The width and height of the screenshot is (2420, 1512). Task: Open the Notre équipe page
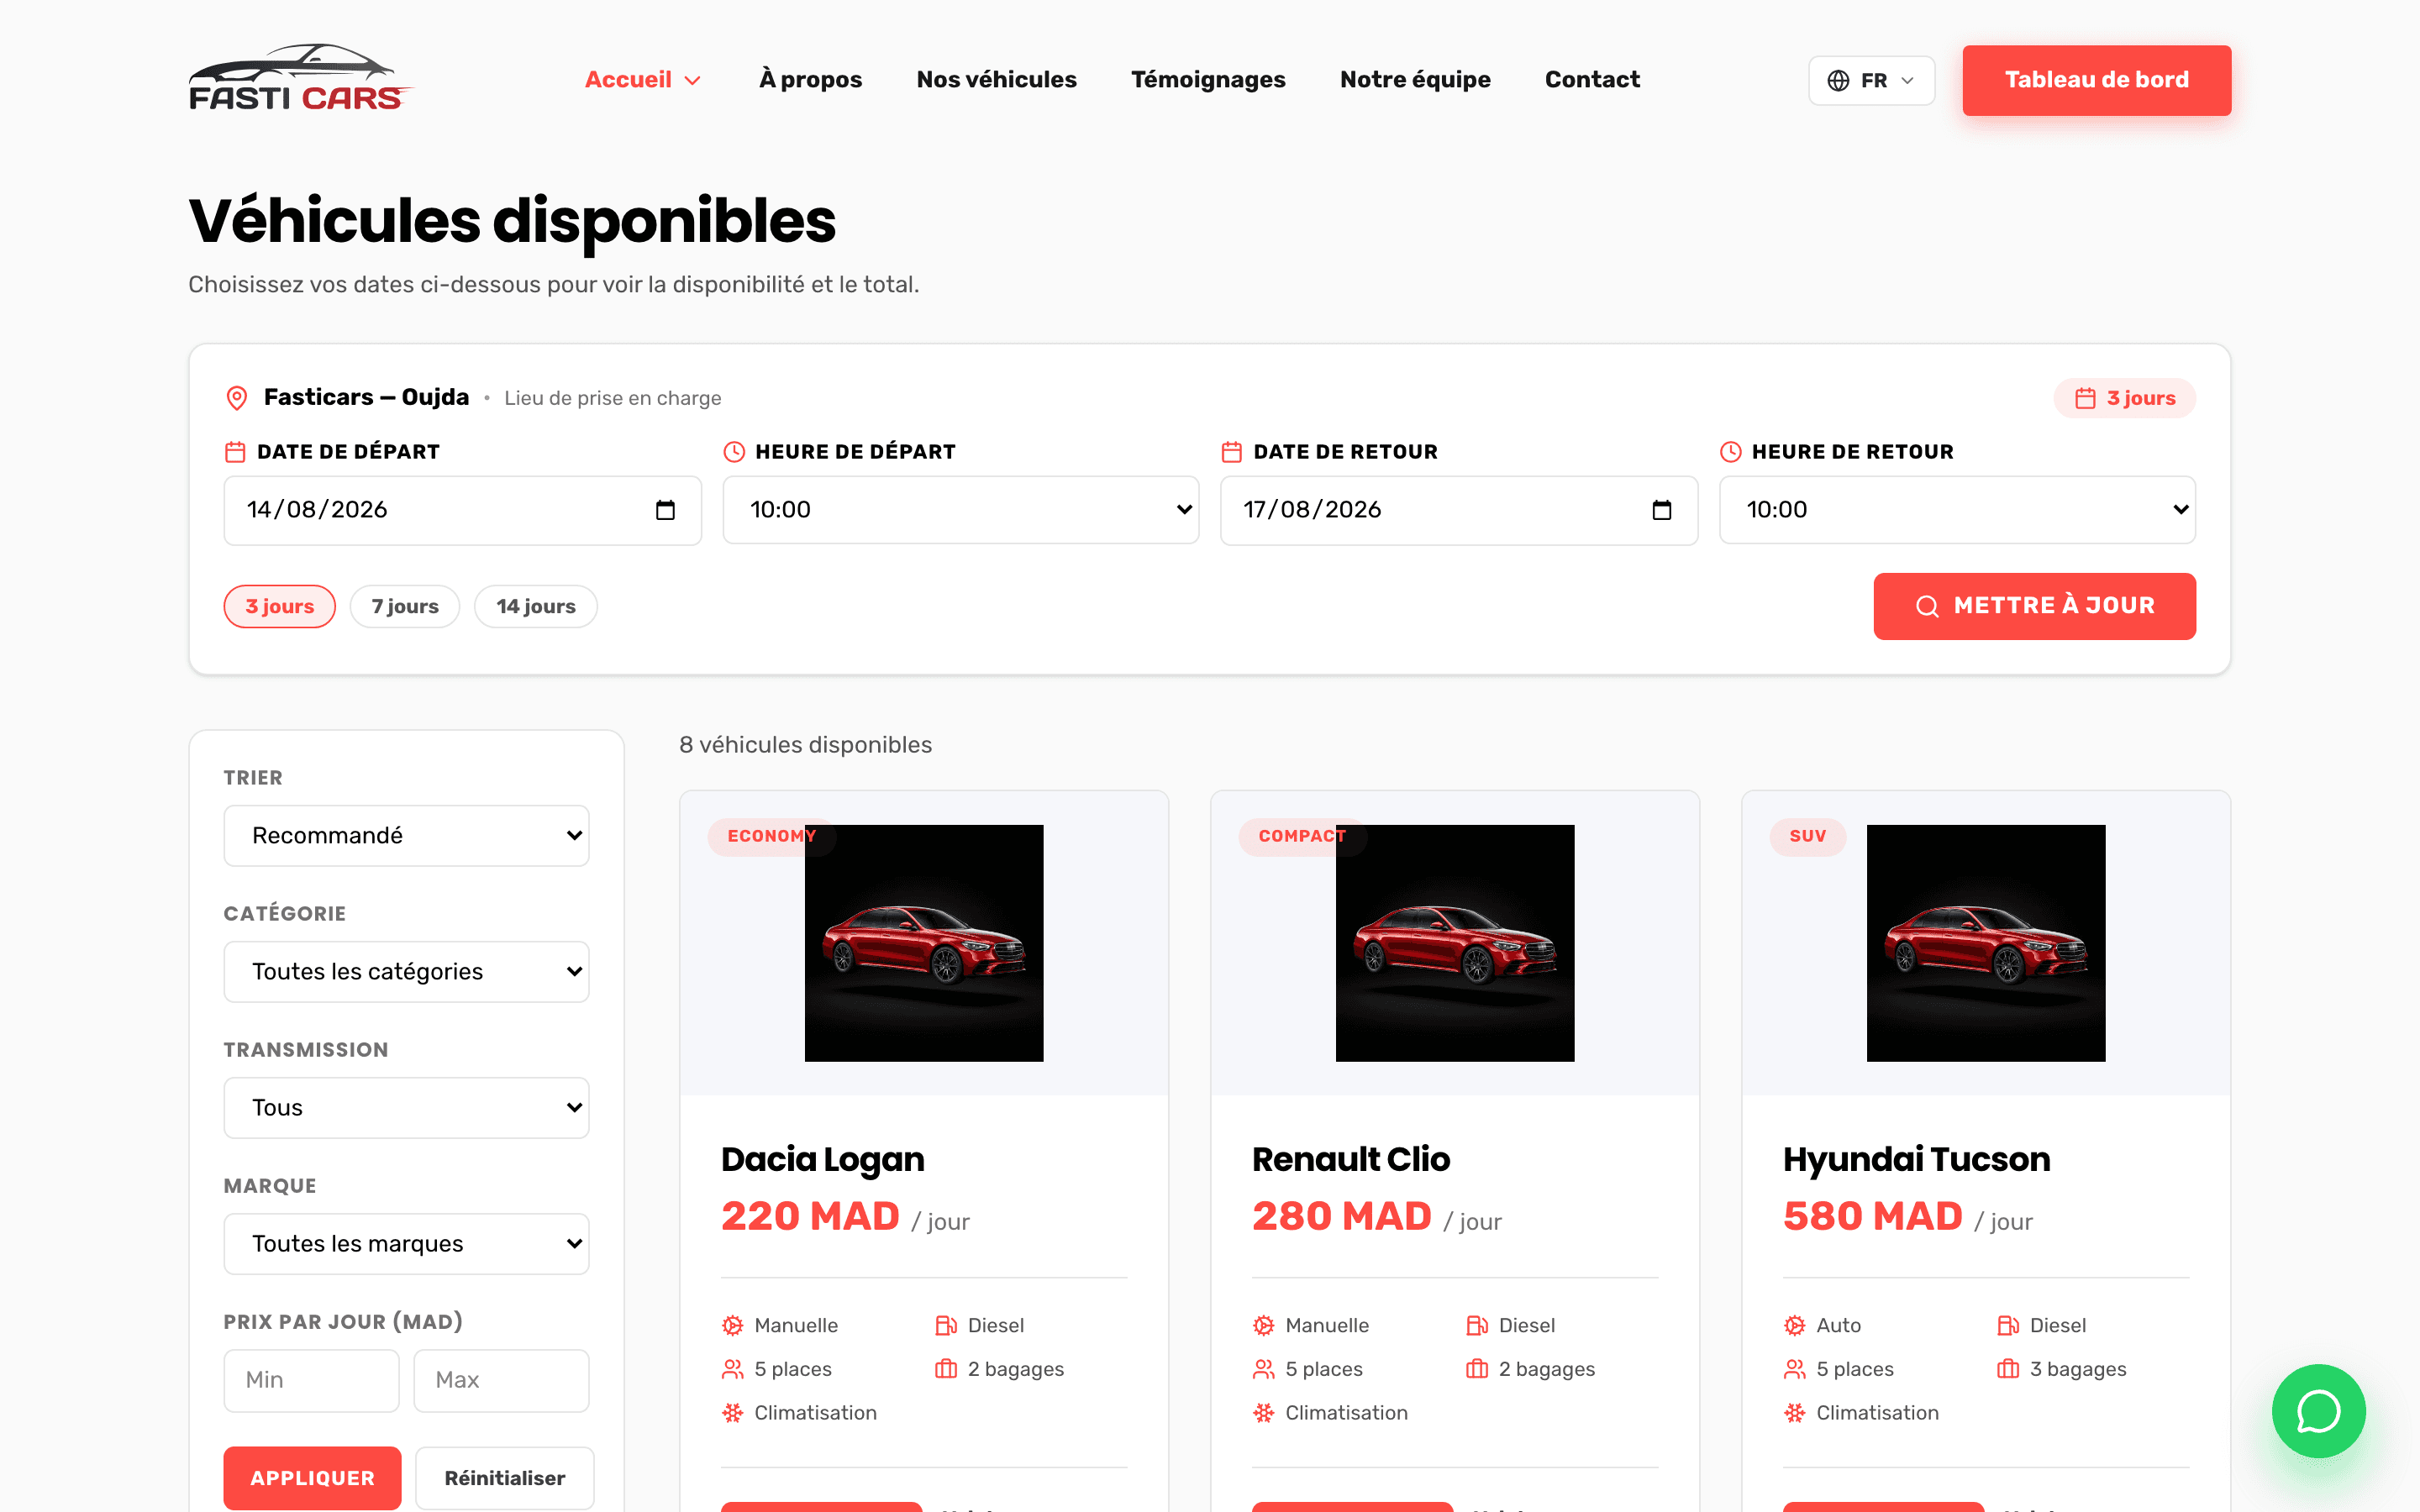coord(1415,80)
